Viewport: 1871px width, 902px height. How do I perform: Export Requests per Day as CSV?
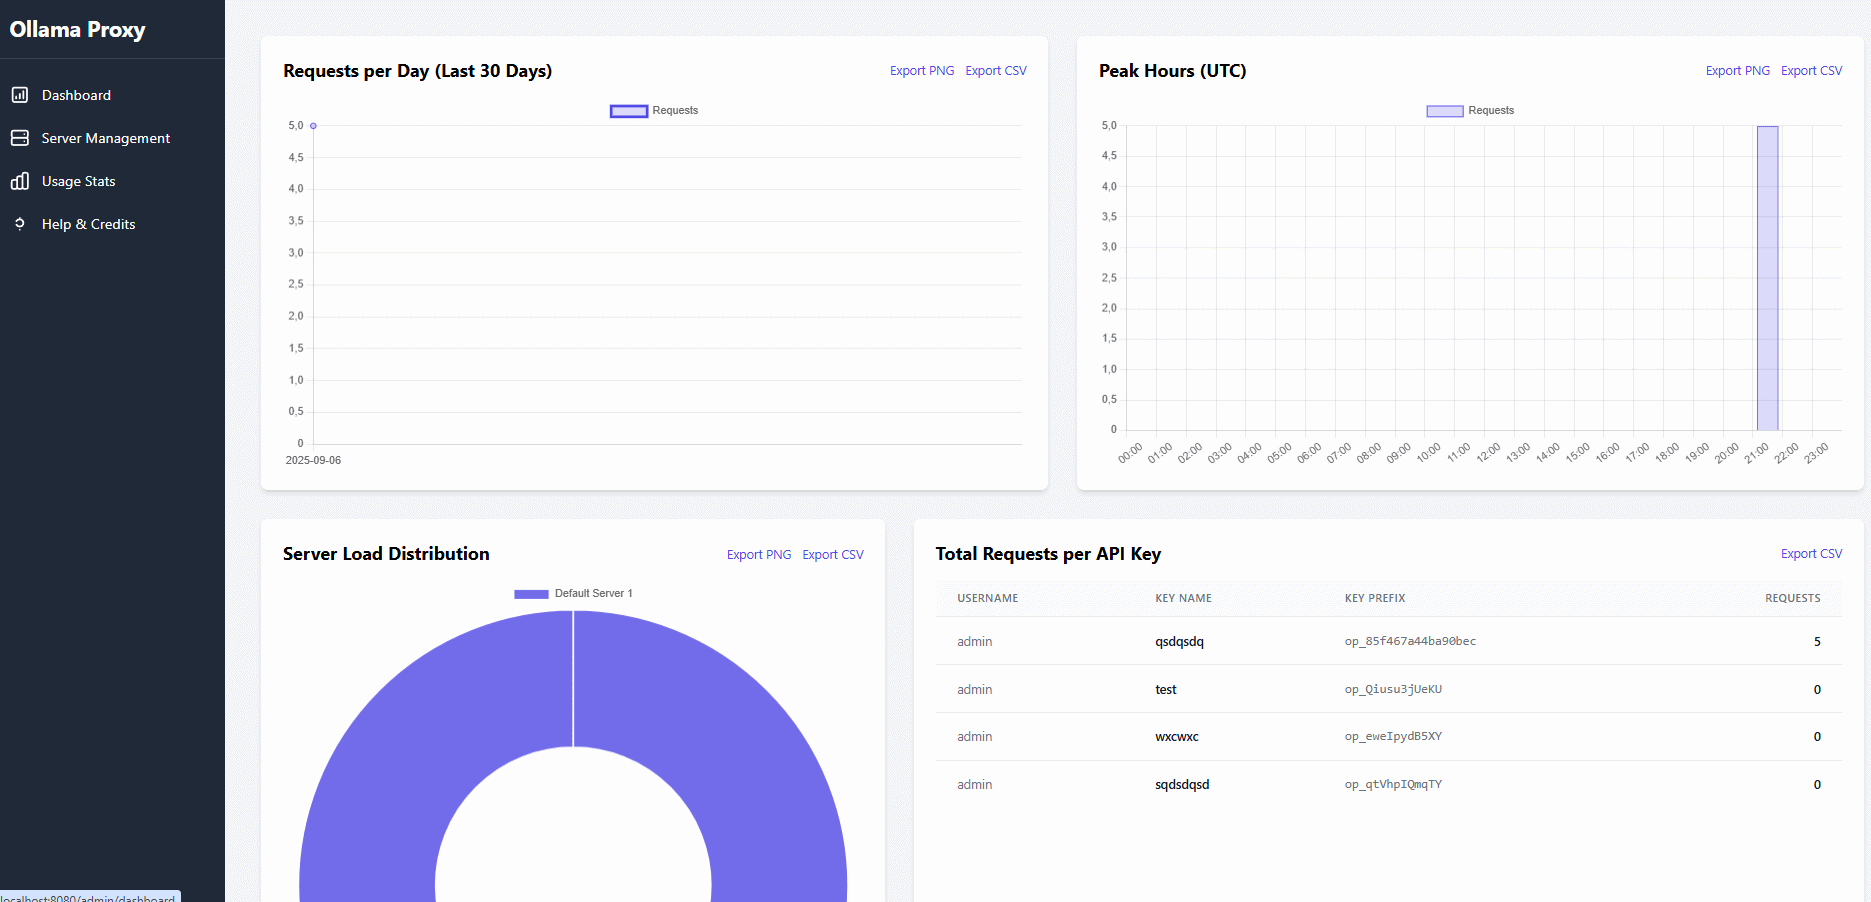tap(995, 70)
